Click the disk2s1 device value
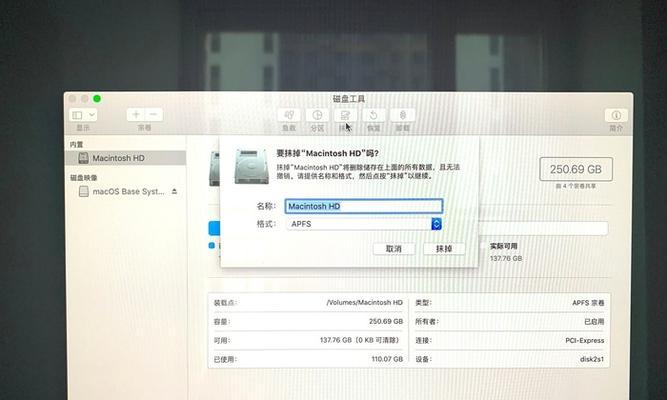 (592, 359)
